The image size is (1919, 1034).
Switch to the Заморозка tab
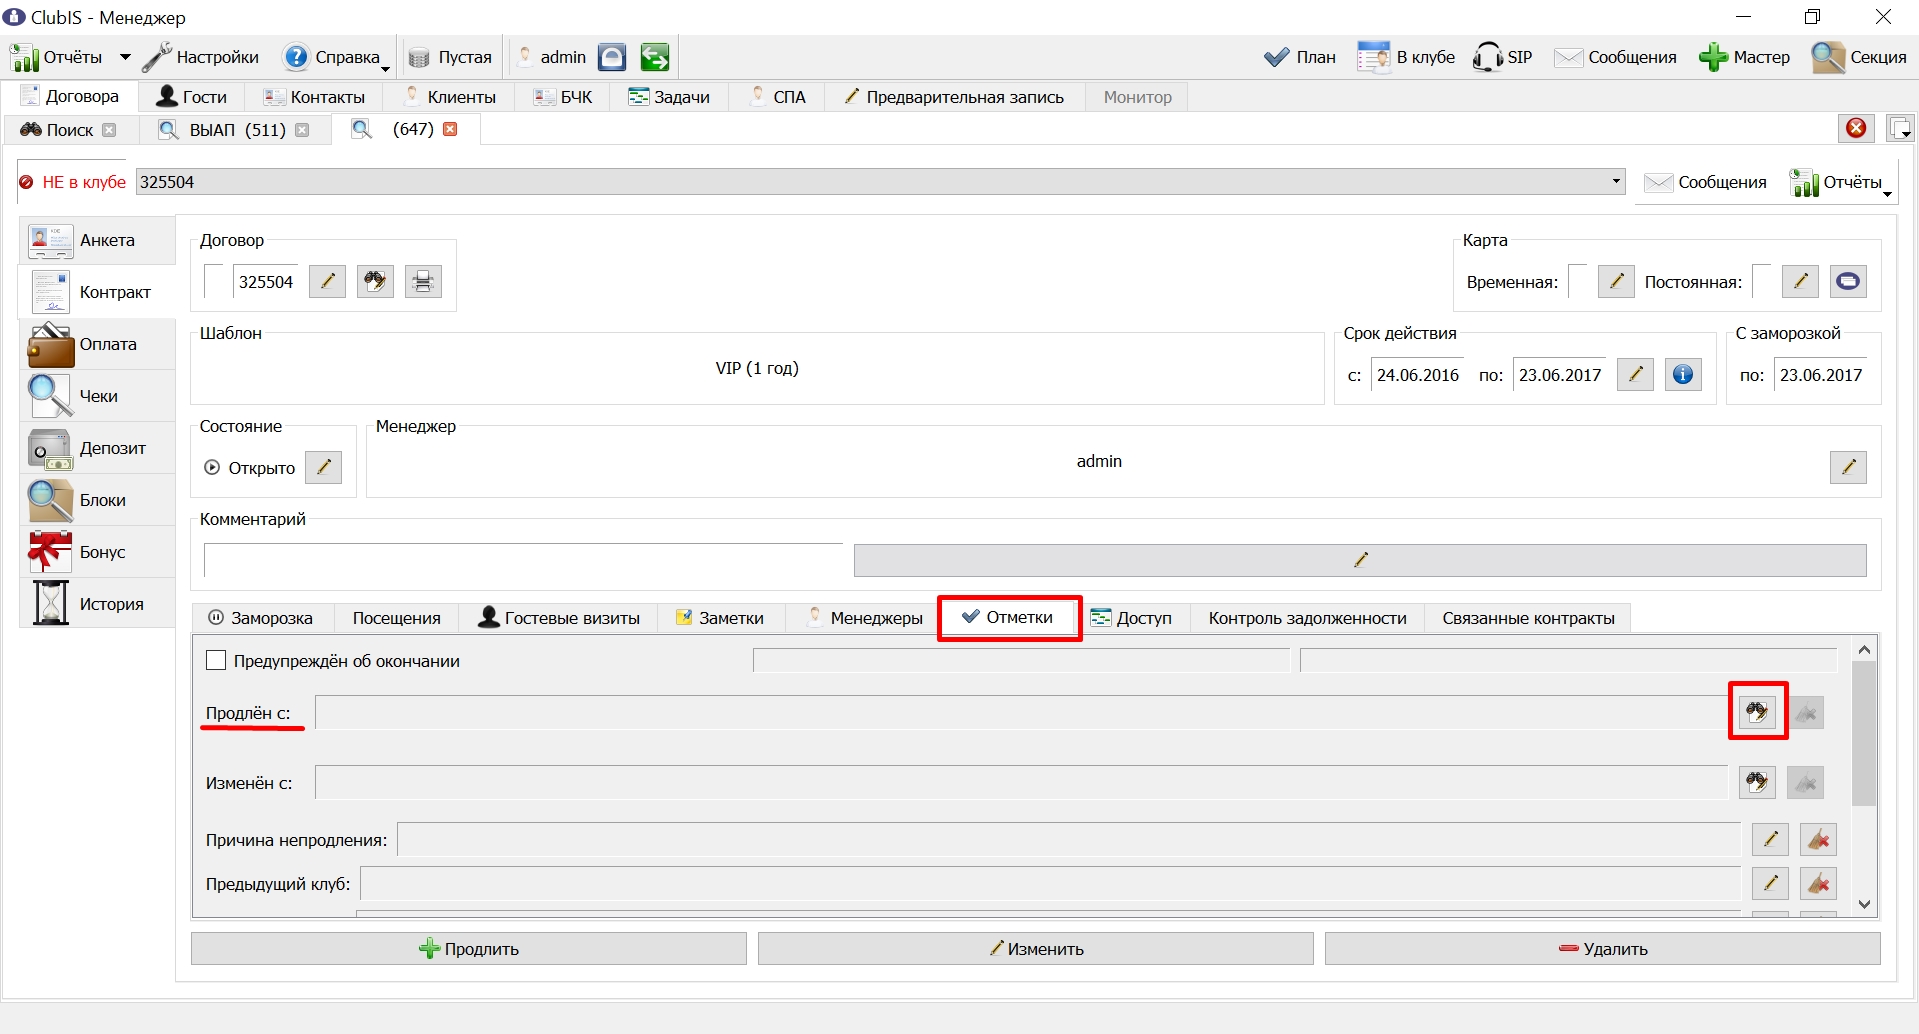coord(261,618)
